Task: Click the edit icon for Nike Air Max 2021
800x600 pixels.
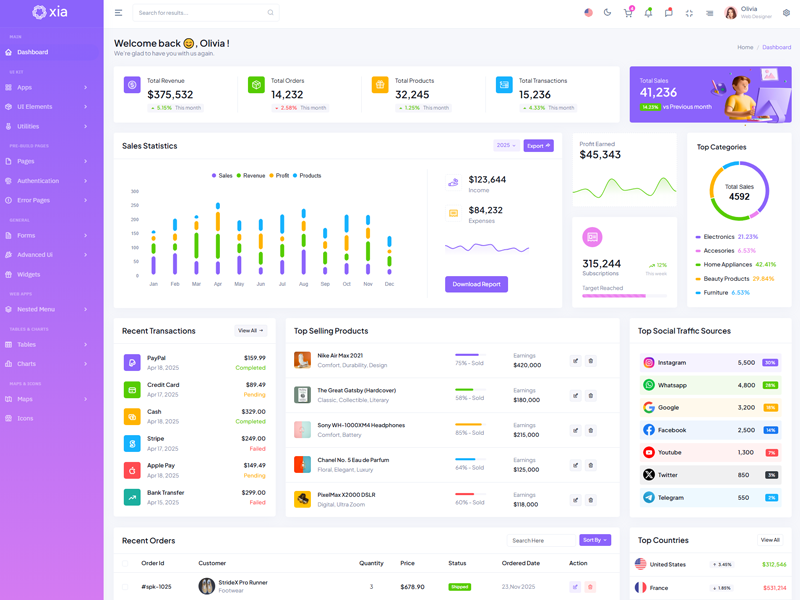Action: coord(575,361)
